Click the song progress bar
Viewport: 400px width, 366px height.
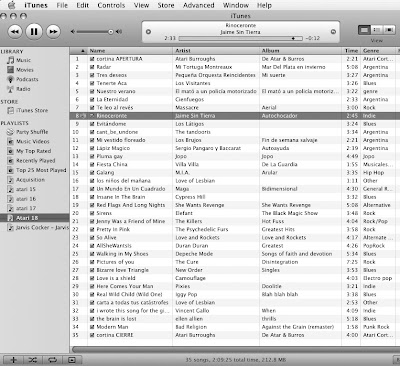point(240,38)
